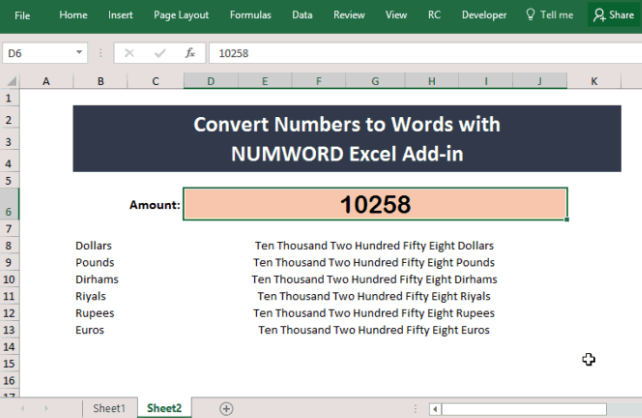Select row 1 header
This screenshot has height=418, width=642.
pyautogui.click(x=9, y=98)
